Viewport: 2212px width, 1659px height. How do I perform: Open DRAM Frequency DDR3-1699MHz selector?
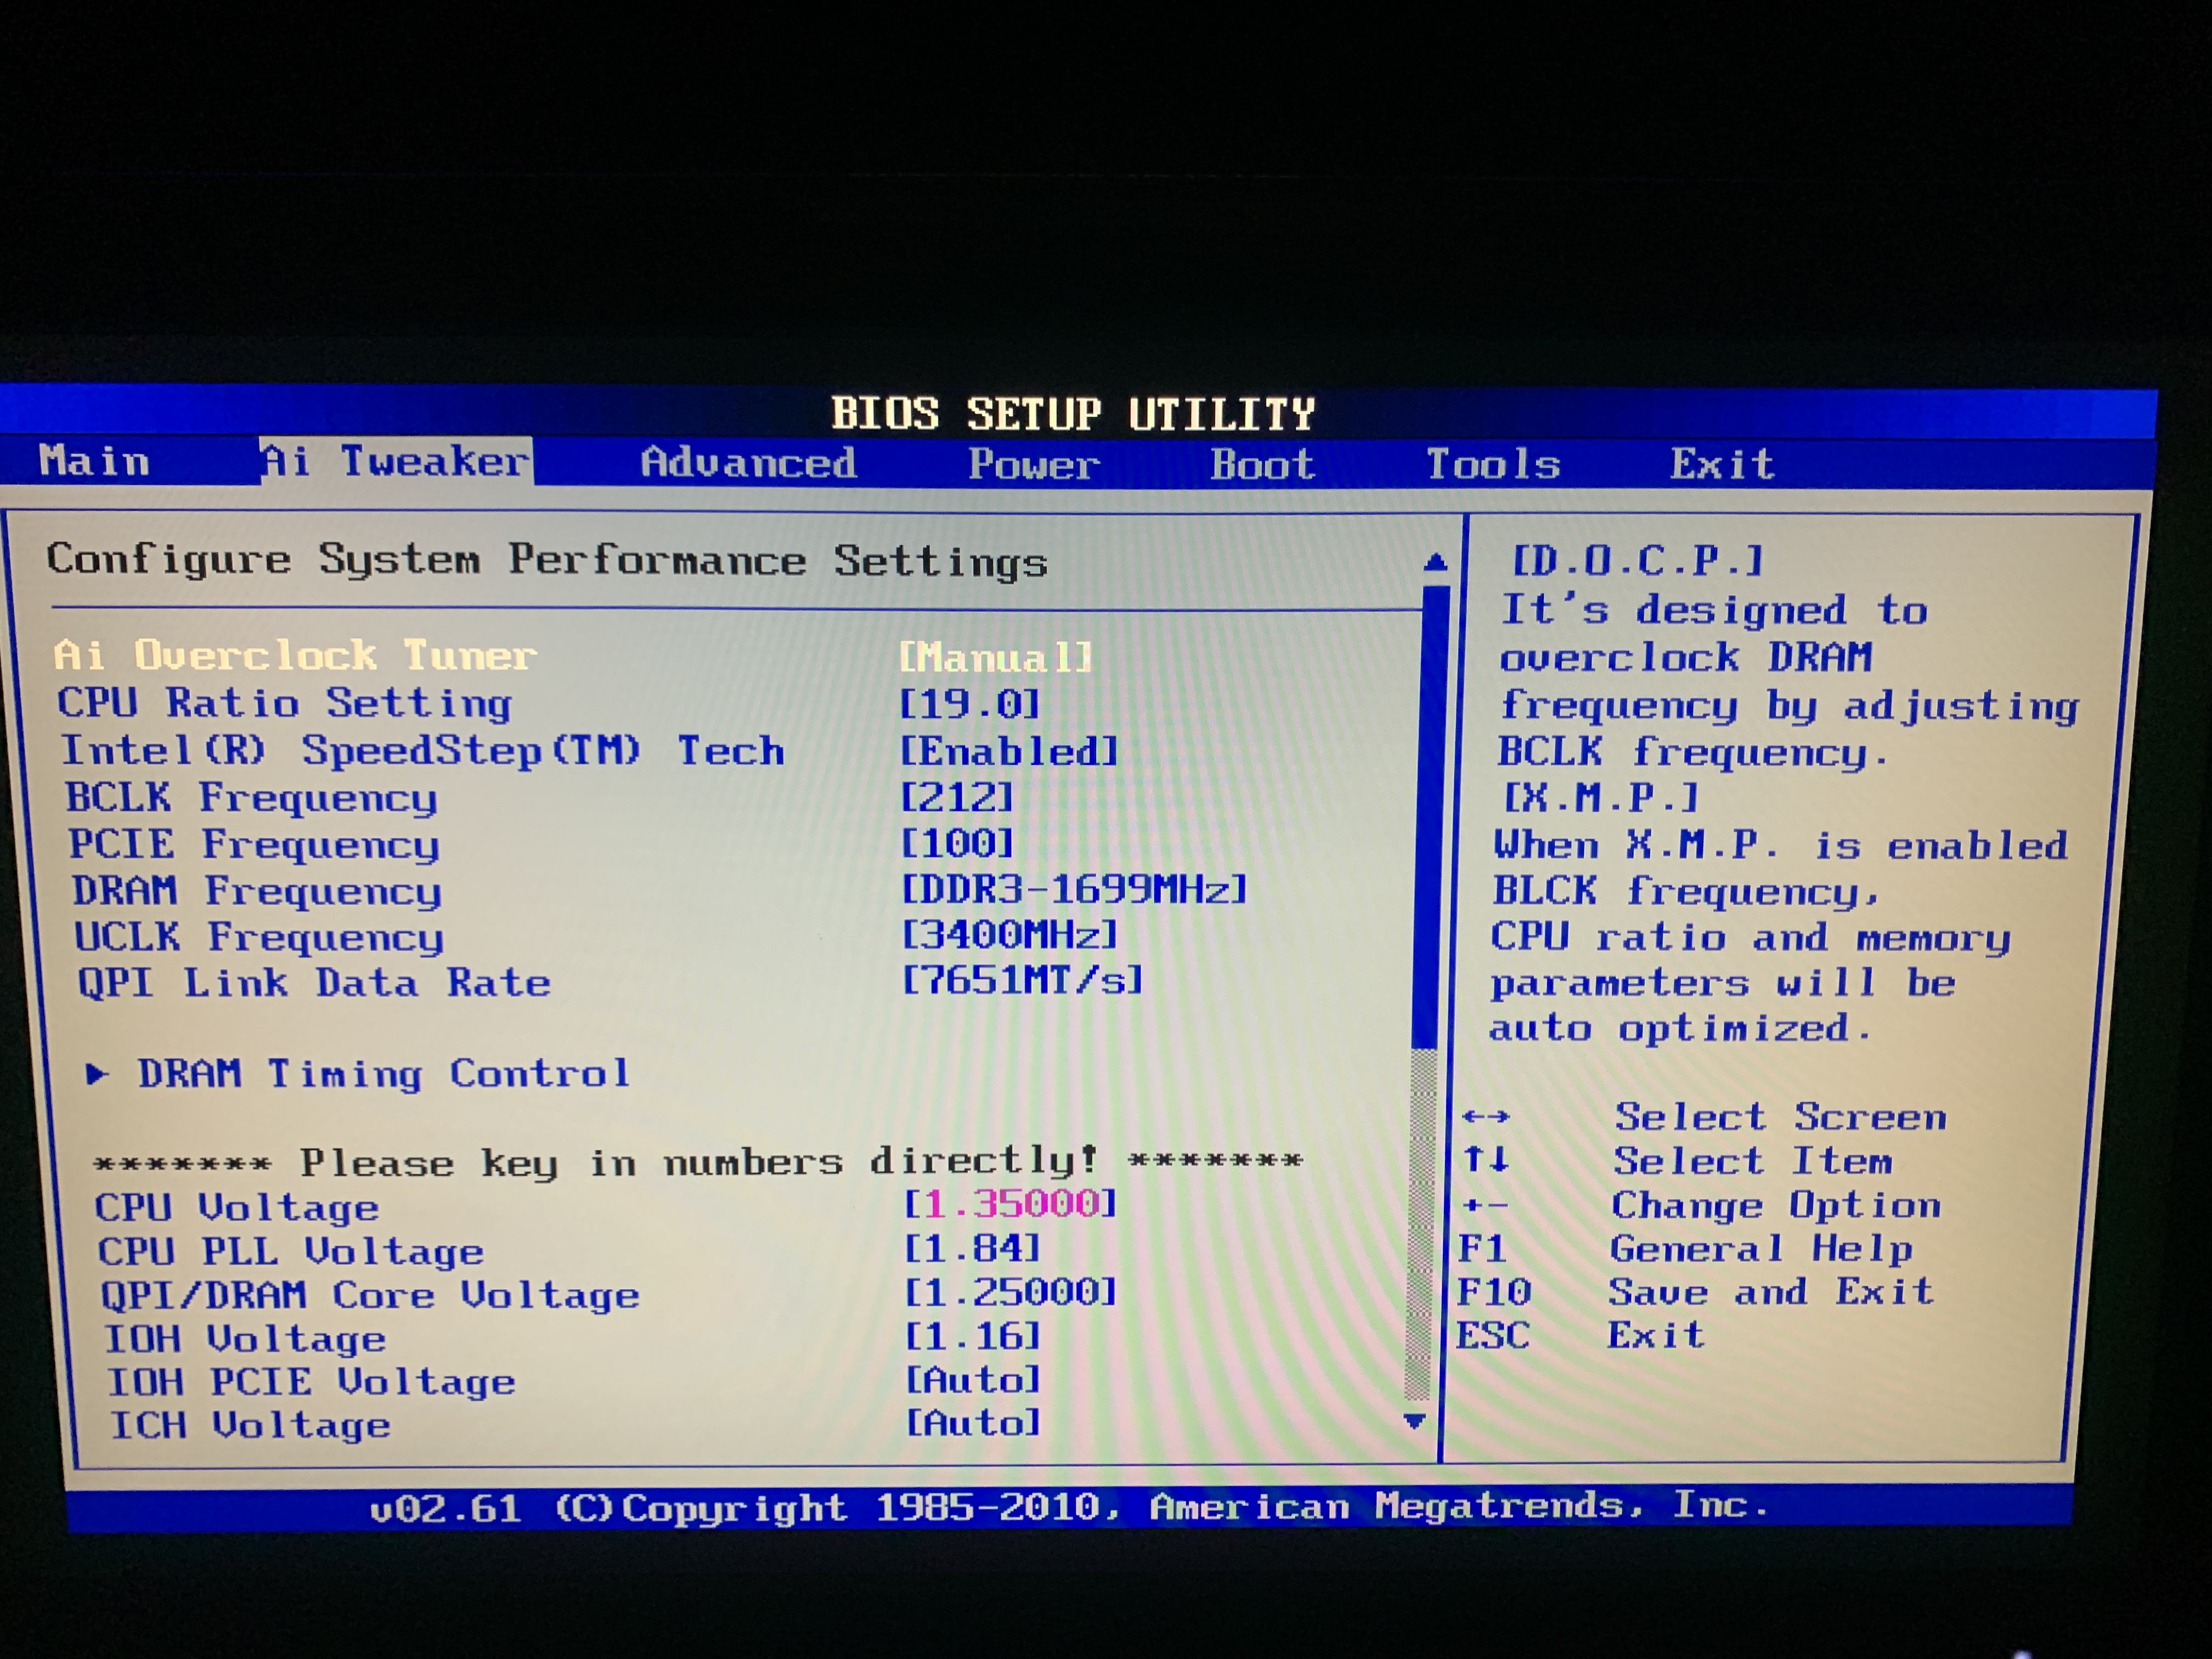click(x=1074, y=889)
